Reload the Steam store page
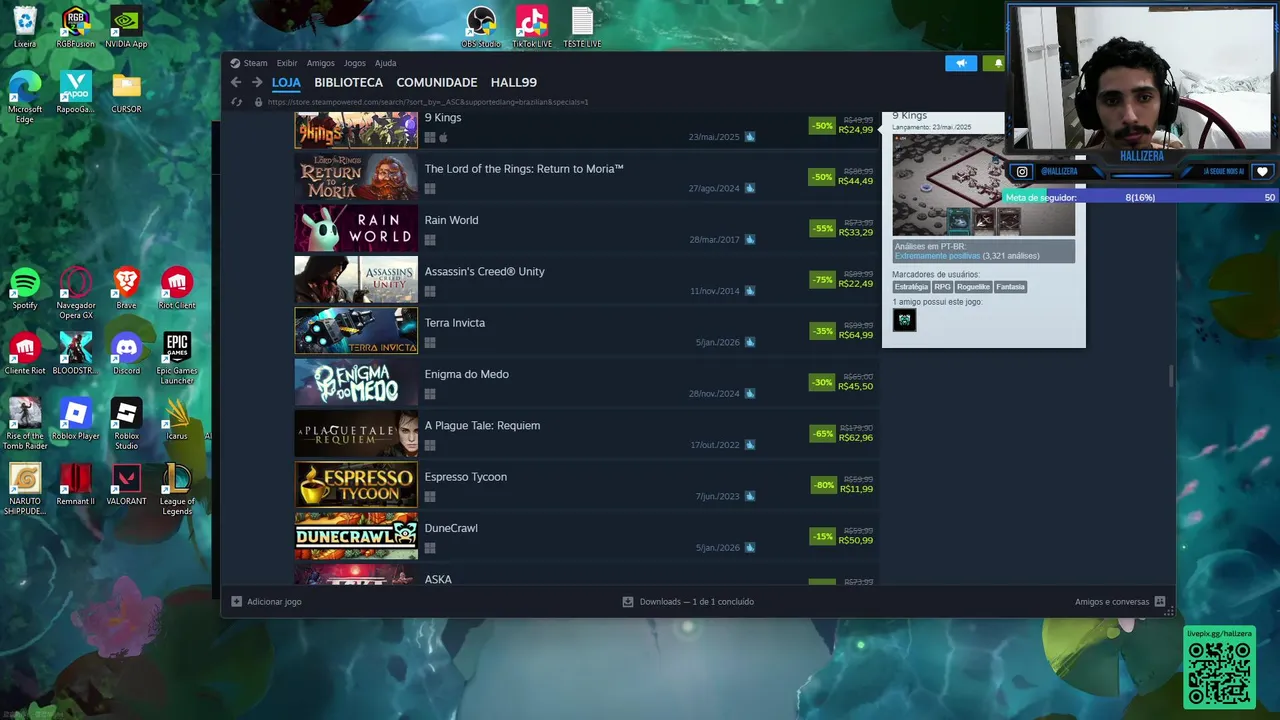The width and height of the screenshot is (1280, 720). pos(236,102)
